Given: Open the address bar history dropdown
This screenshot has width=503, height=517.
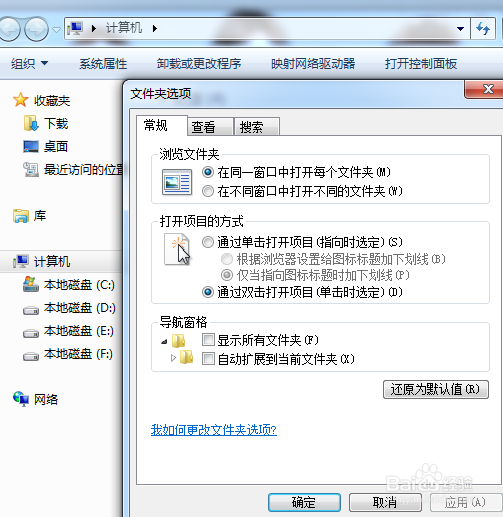Looking at the screenshot, I should tap(460, 29).
